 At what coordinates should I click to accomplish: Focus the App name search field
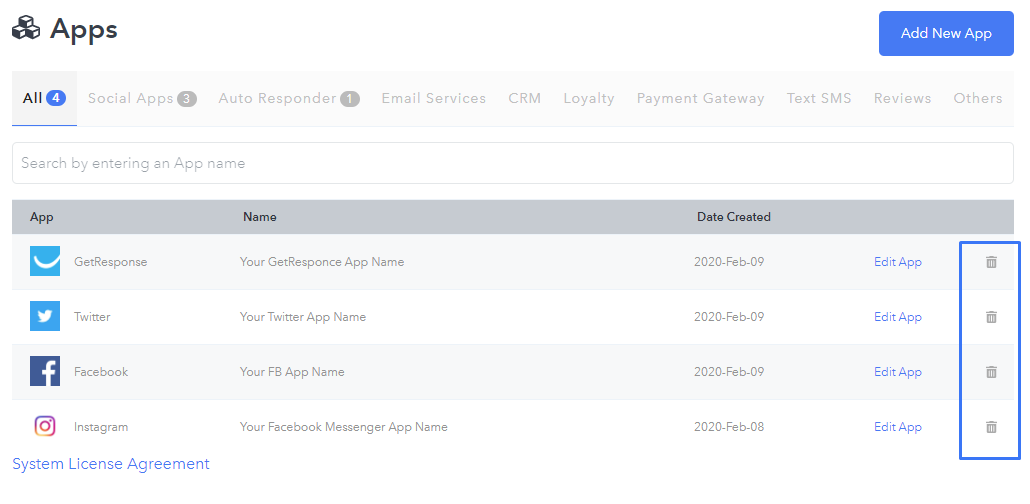tap(512, 163)
